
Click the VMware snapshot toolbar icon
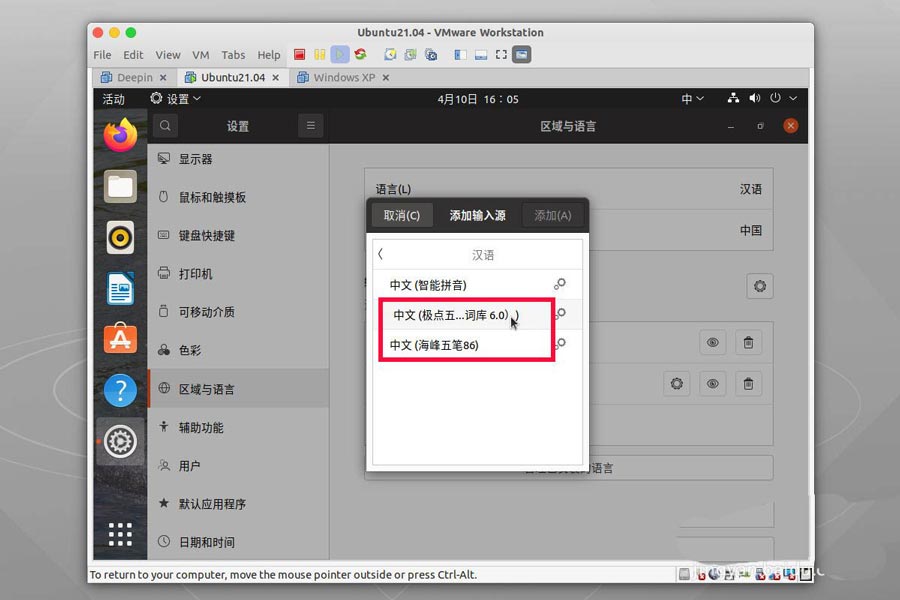pyautogui.click(x=390, y=55)
